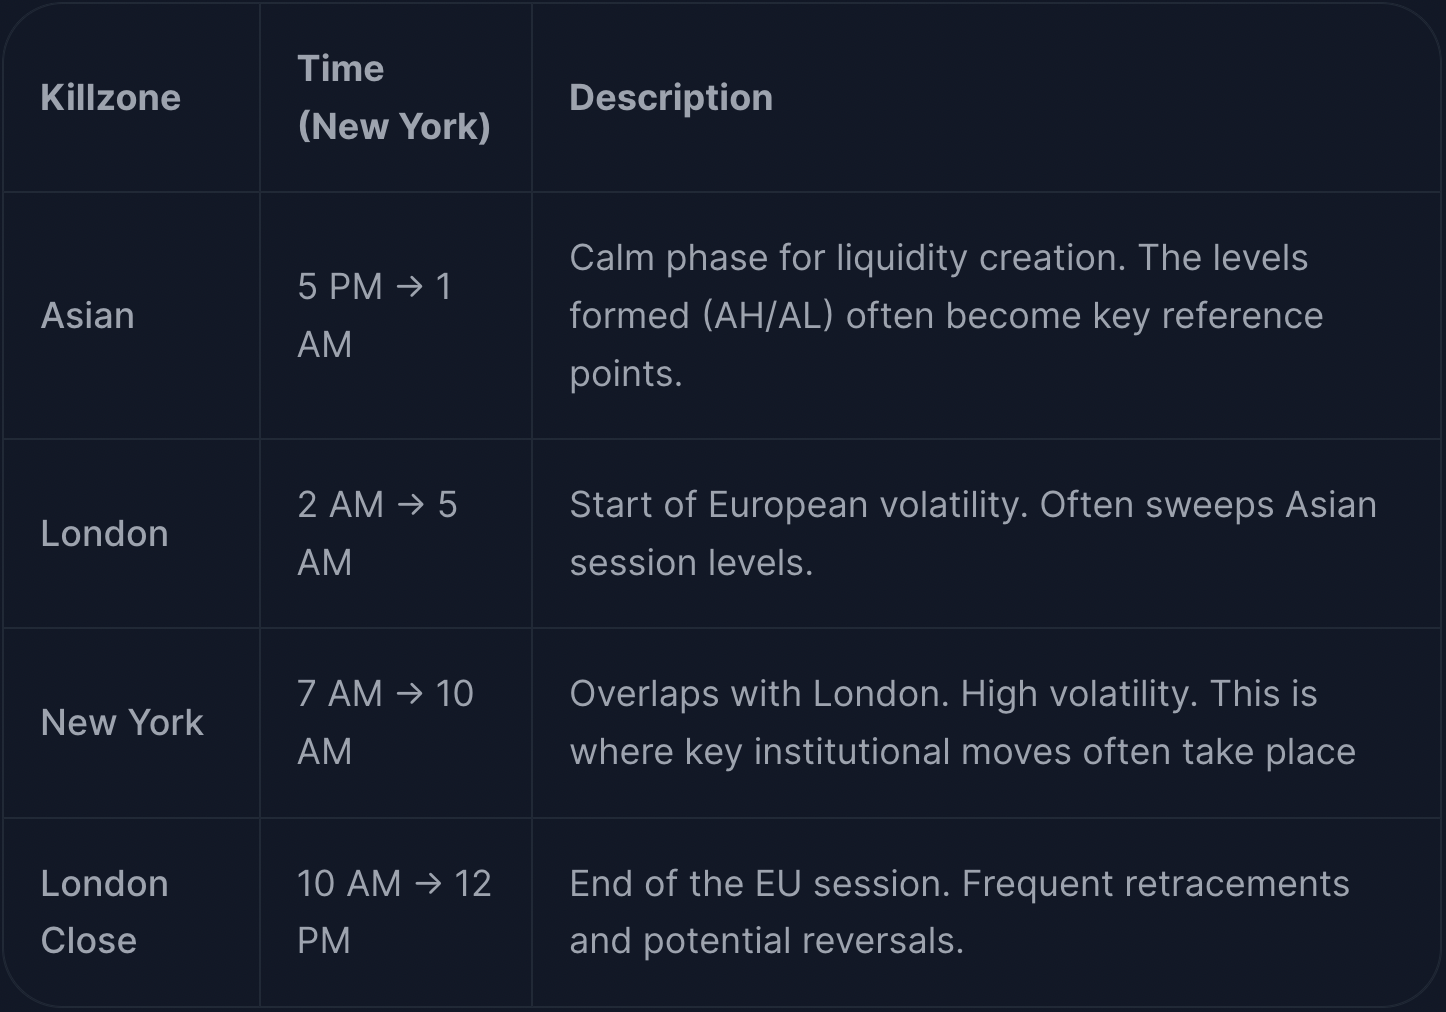Click the 'Start of European volatility' description
Image resolution: width=1446 pixels, height=1012 pixels.
[x=972, y=534]
